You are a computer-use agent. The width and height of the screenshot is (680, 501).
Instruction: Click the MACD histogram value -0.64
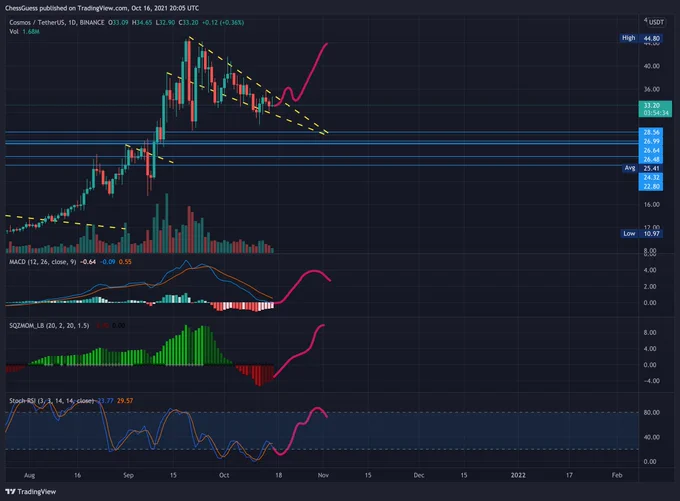point(88,262)
